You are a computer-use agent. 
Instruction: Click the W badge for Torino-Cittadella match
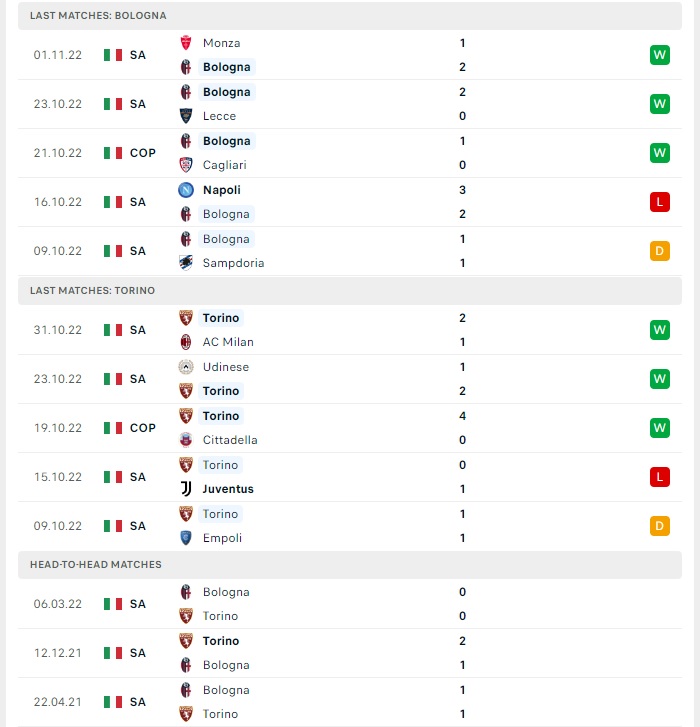[x=660, y=428]
